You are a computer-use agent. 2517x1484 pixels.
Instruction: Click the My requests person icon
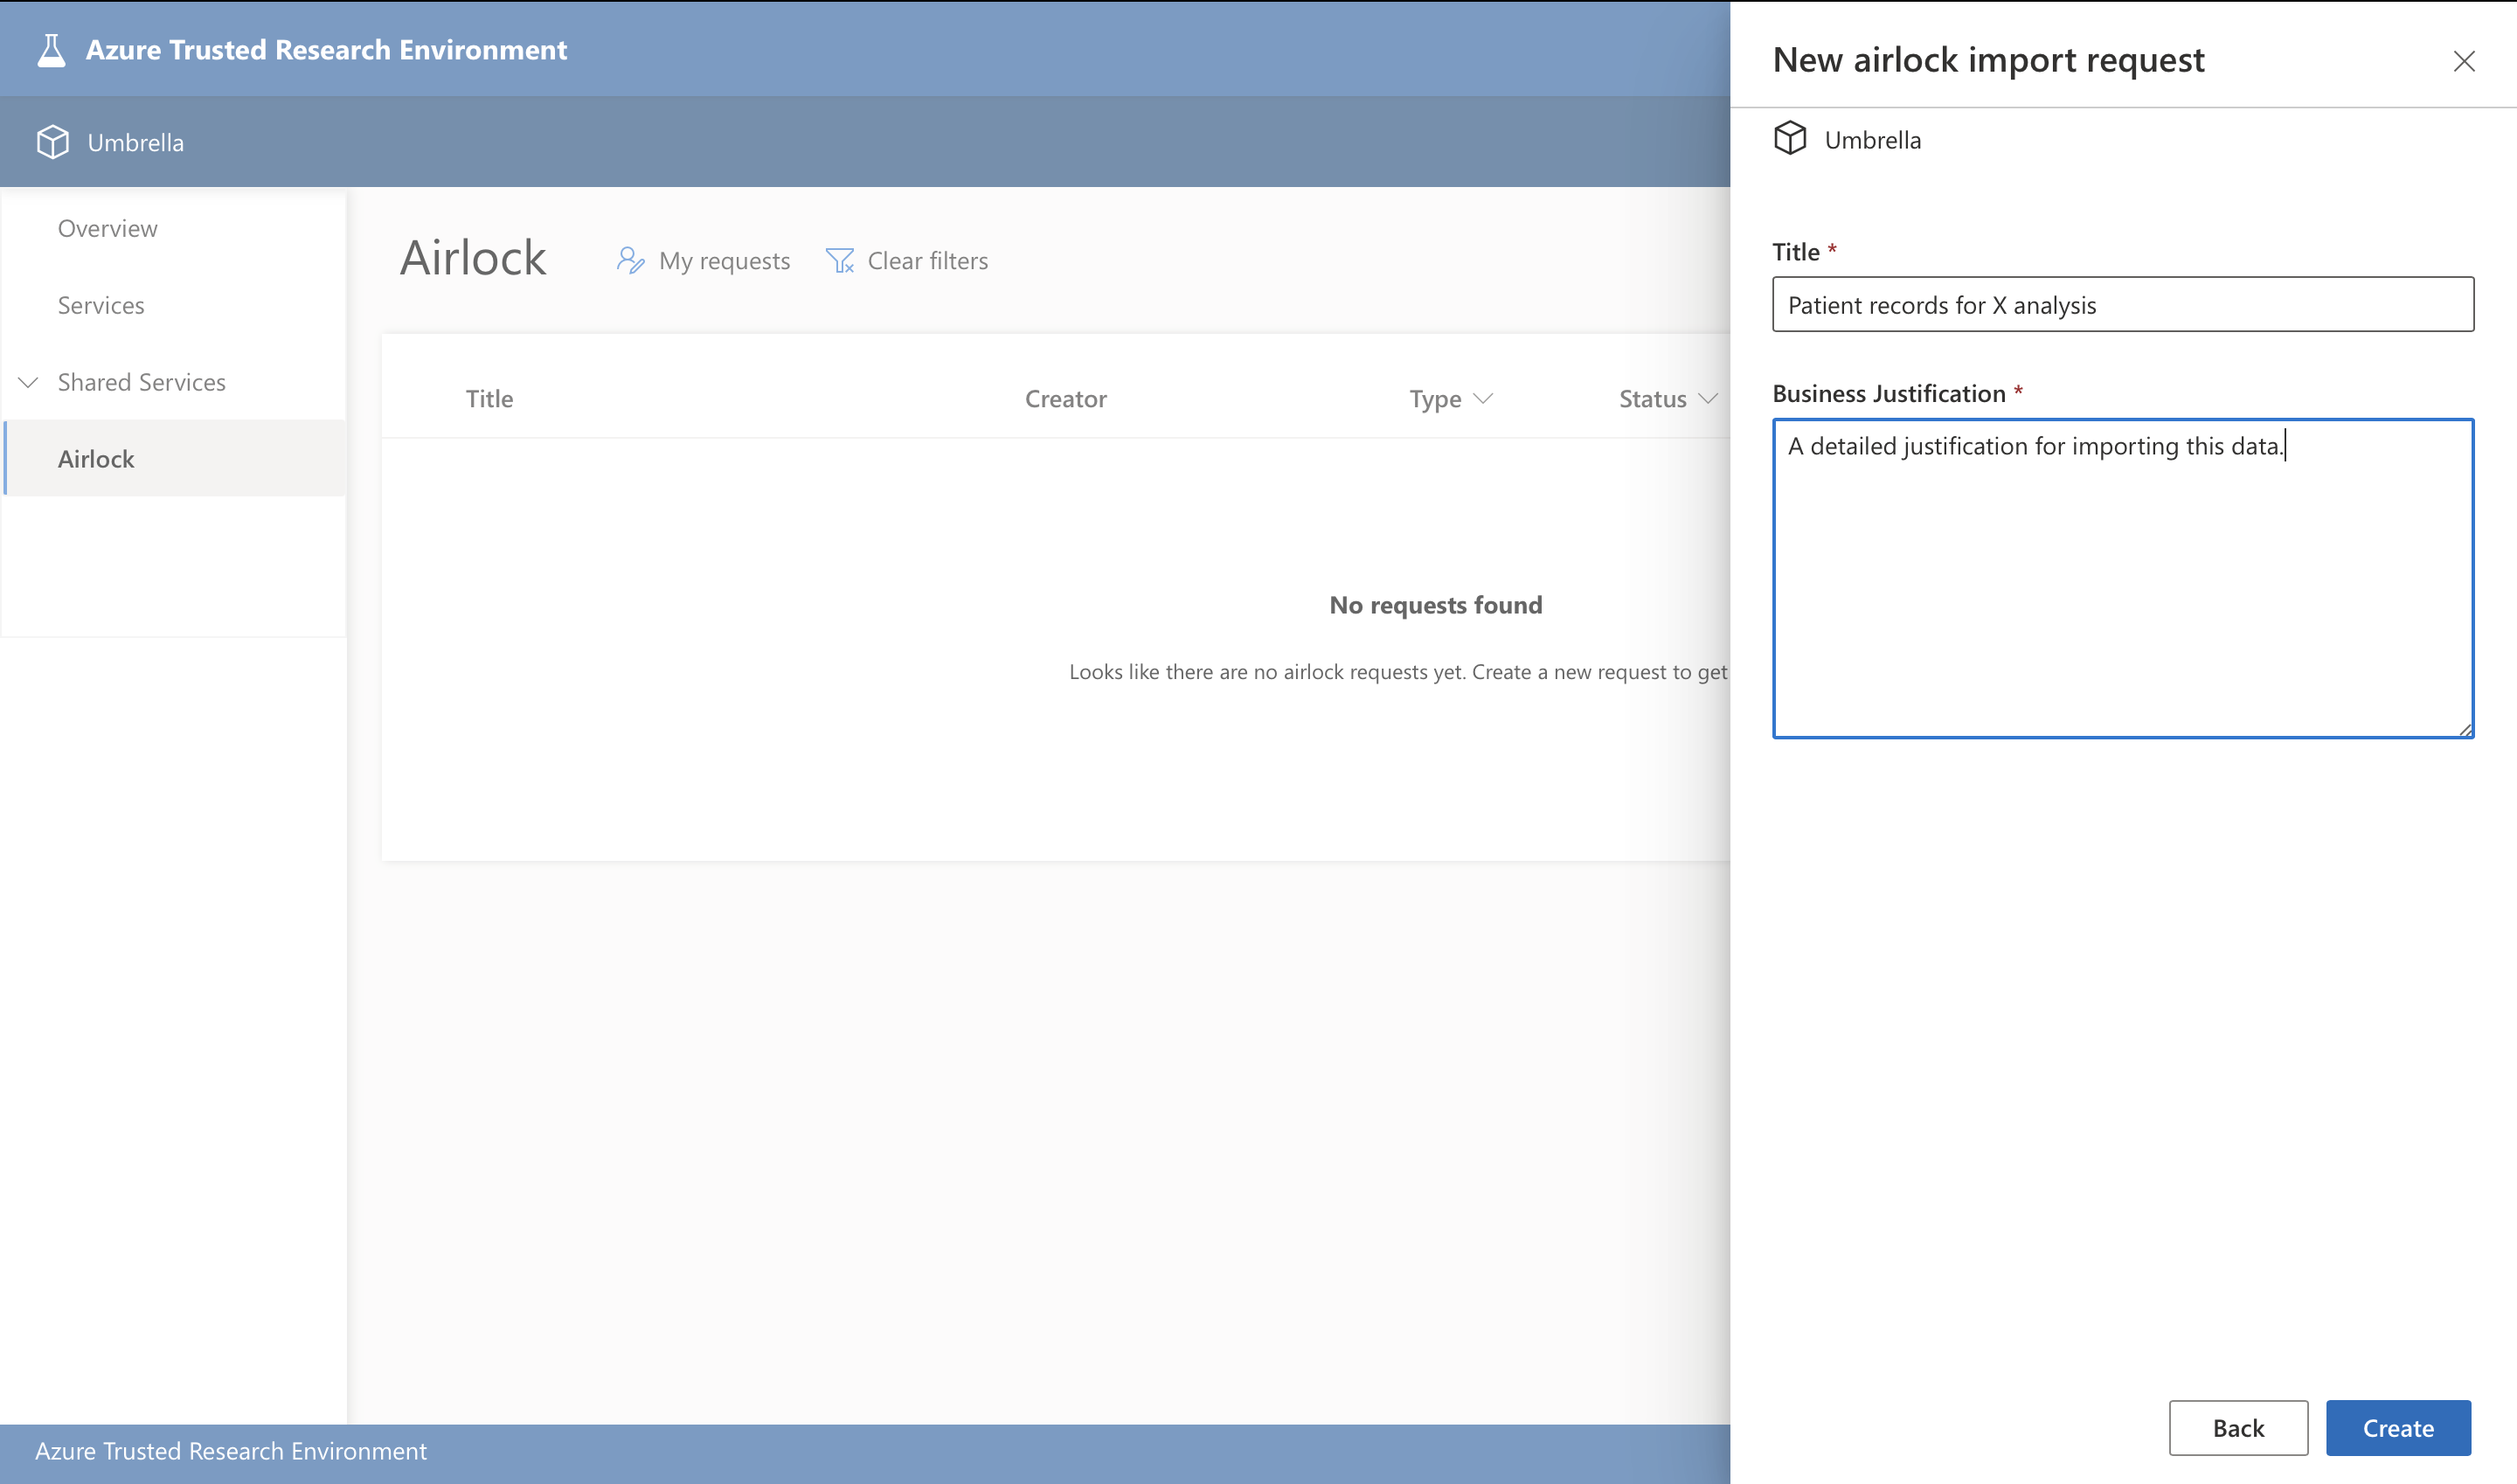(x=630, y=261)
